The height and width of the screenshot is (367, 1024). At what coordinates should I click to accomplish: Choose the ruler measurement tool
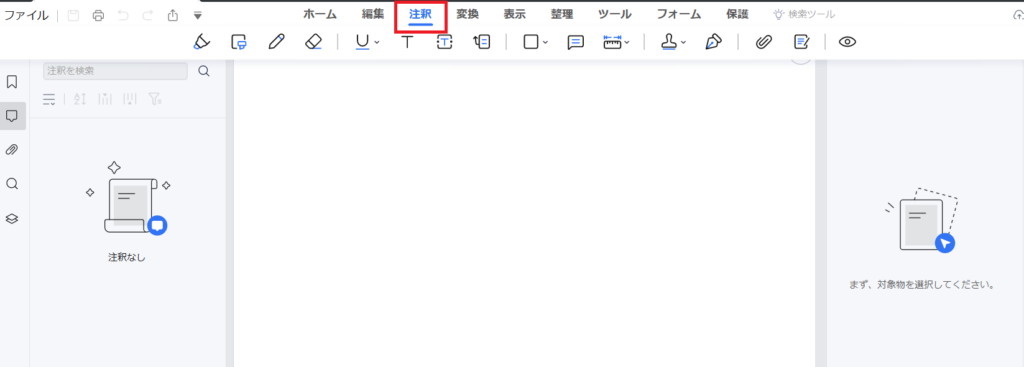612,42
